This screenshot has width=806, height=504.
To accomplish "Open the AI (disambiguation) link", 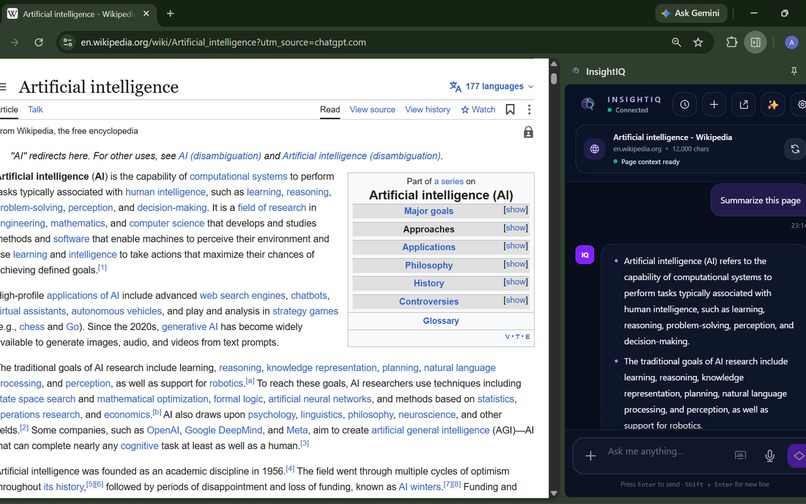I will [219, 156].
